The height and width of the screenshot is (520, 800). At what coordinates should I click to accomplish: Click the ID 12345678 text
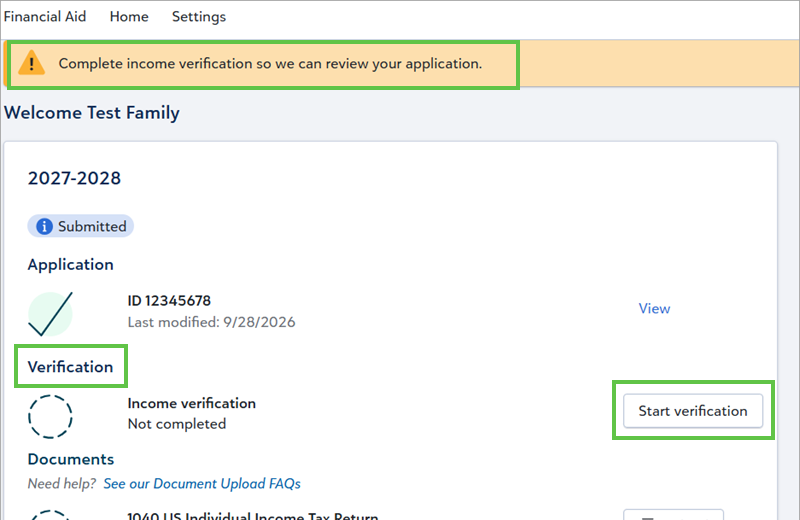click(x=169, y=301)
